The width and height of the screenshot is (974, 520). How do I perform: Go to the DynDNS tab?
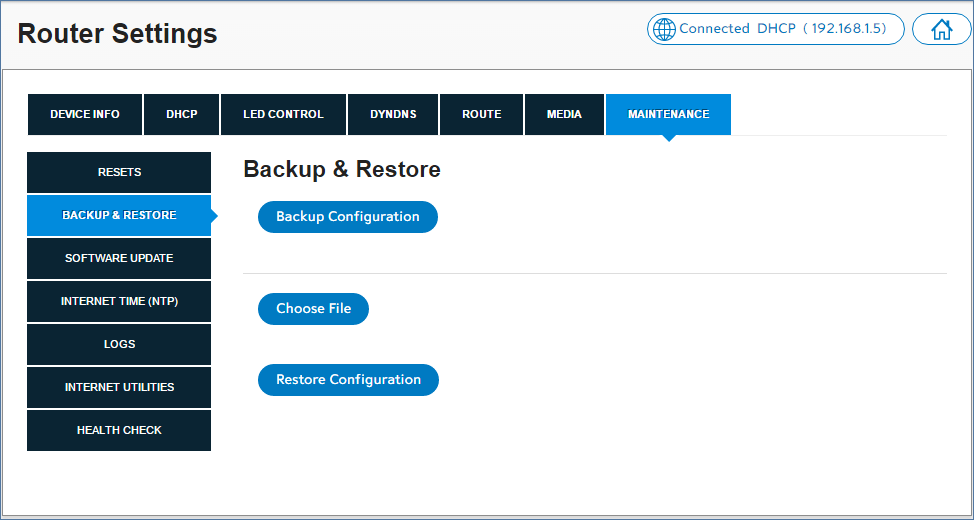[393, 114]
